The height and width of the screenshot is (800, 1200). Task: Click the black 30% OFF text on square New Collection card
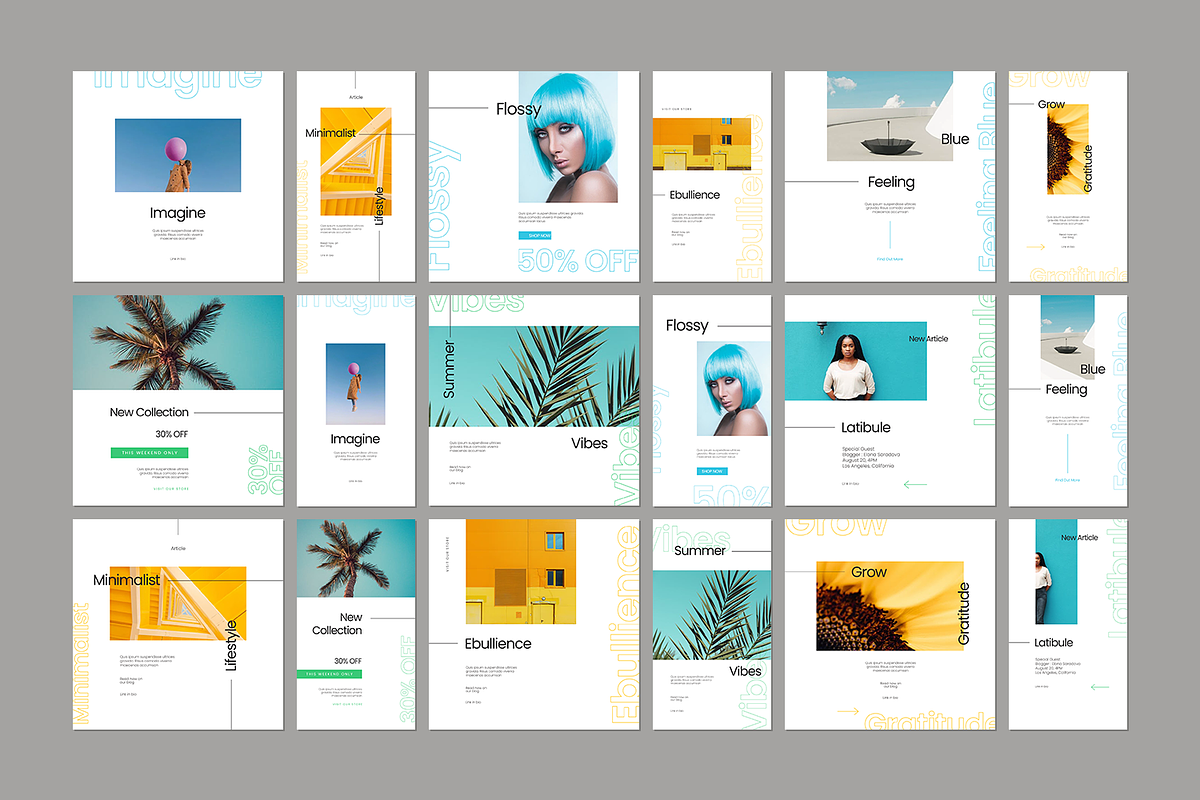[x=171, y=434]
